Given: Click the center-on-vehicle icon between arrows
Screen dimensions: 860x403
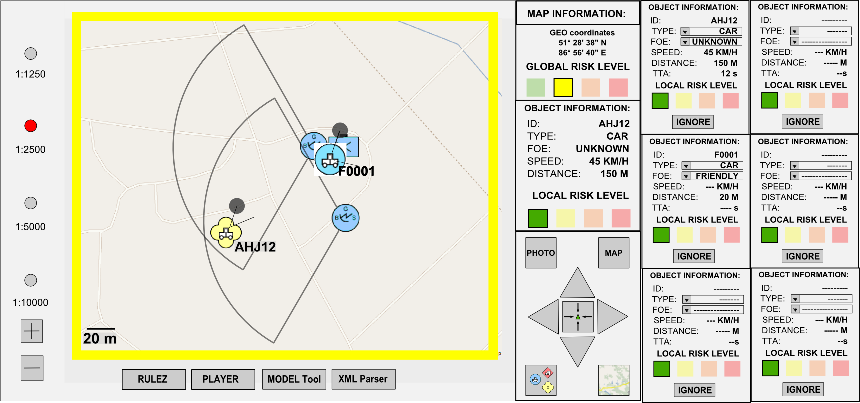Looking at the screenshot, I should 578,316.
